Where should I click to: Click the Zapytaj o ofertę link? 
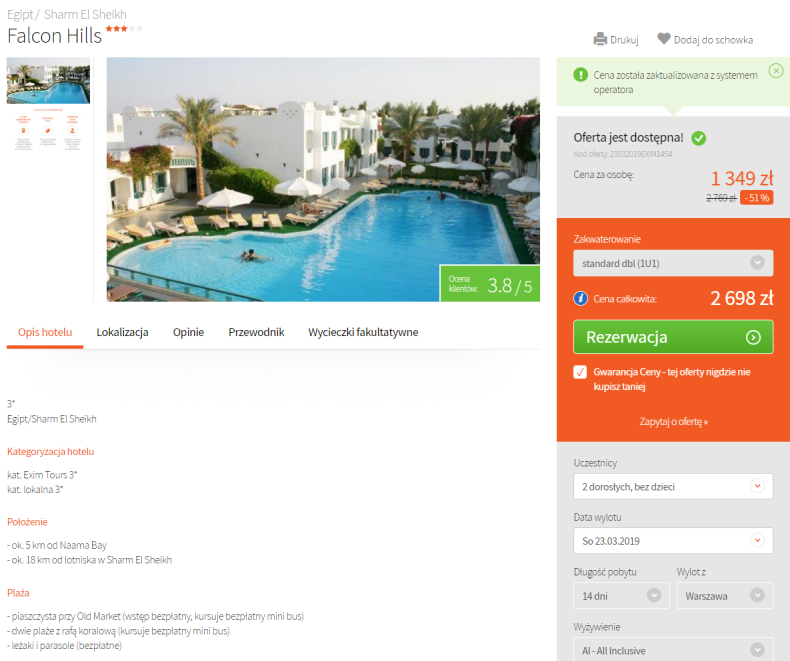point(674,422)
